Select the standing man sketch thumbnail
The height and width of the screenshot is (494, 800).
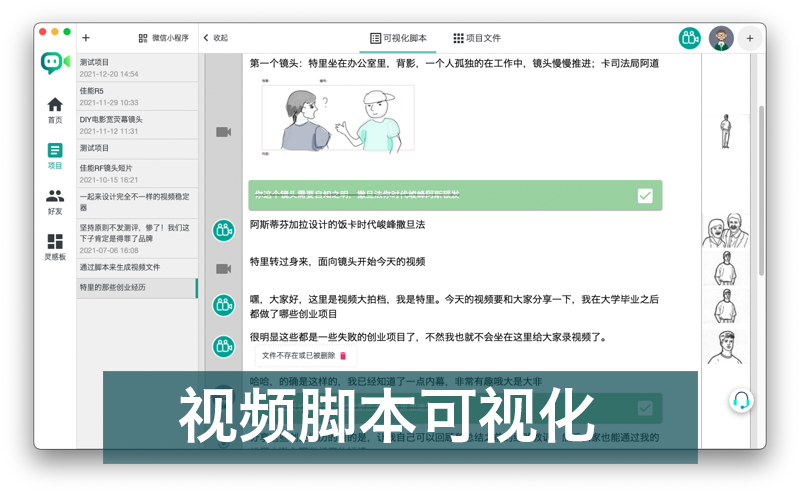(x=726, y=132)
